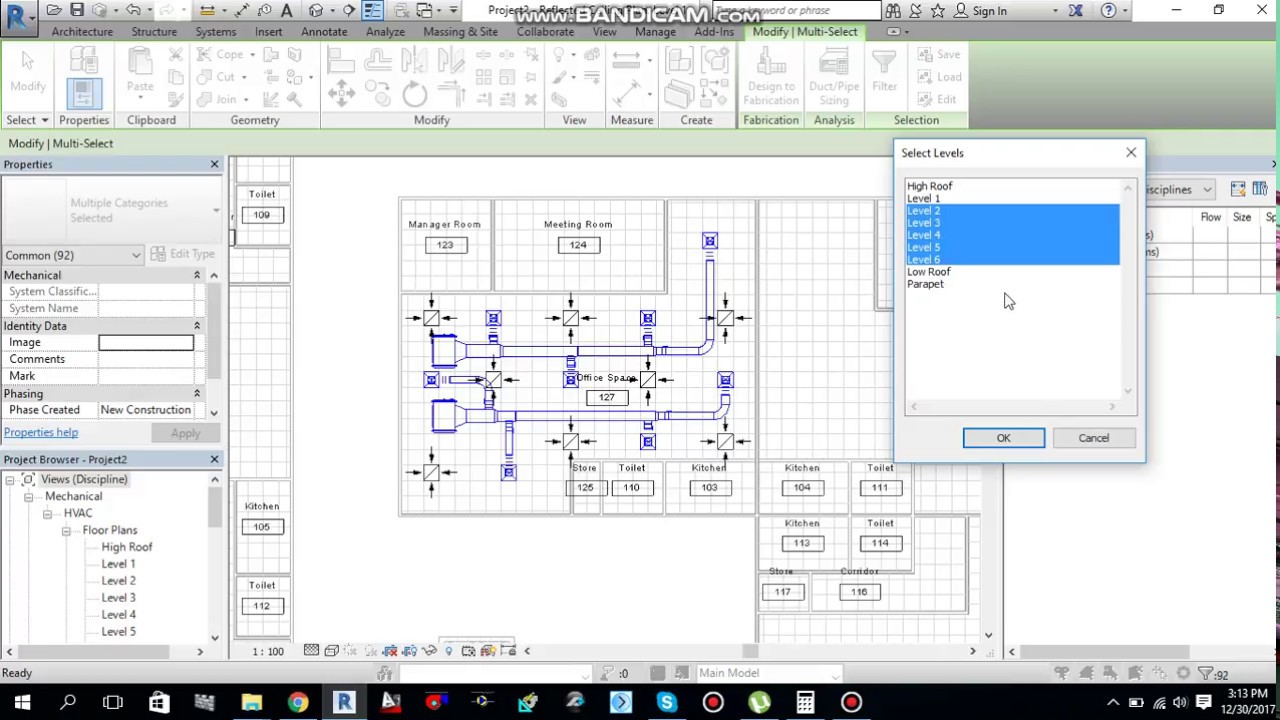Open Level 3 floor plan in Project Browser

point(118,598)
